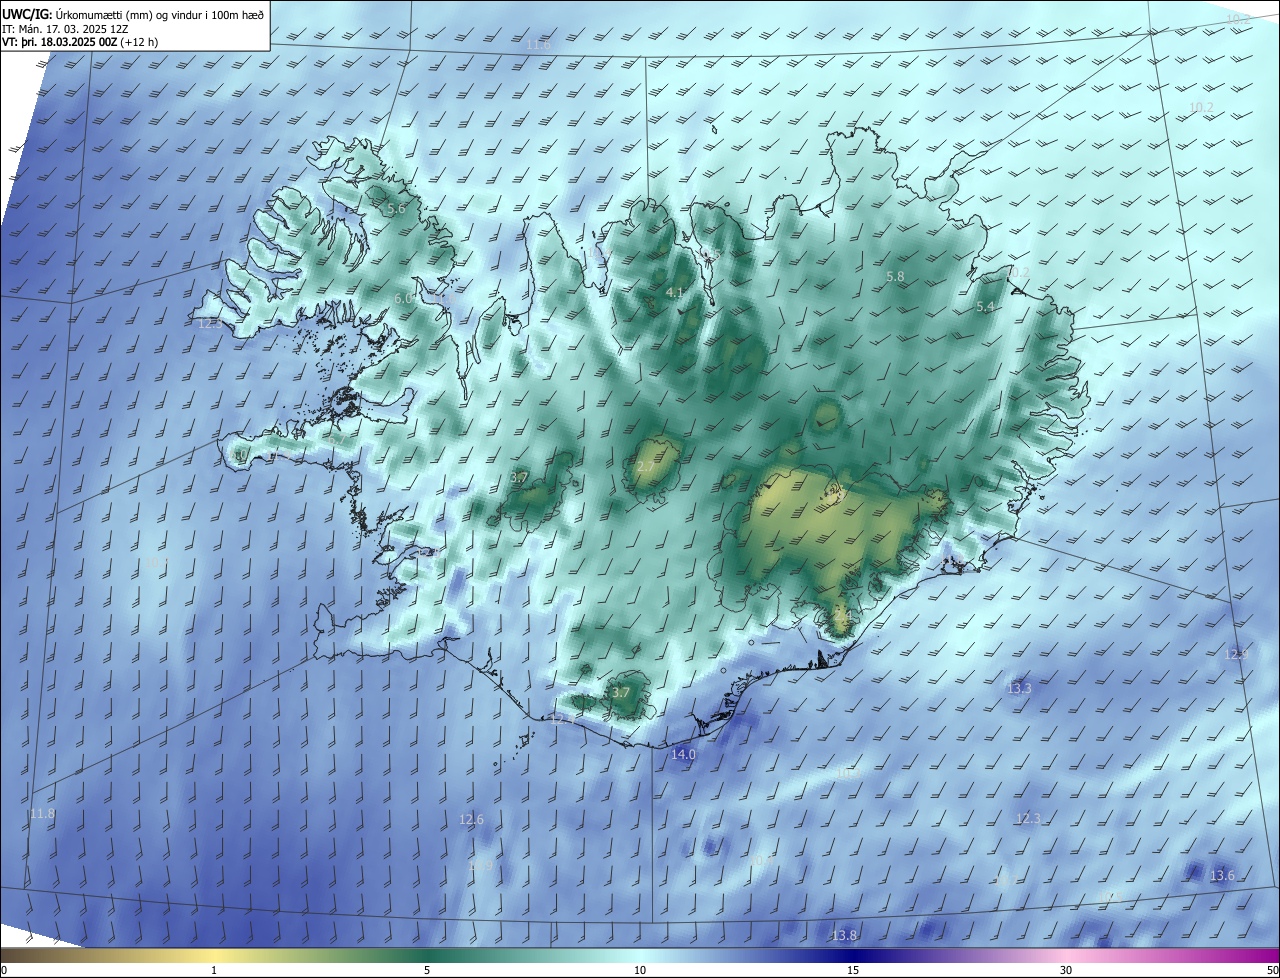Click the 13.8 value above the color scale
The width and height of the screenshot is (1280, 978).
[844, 935]
